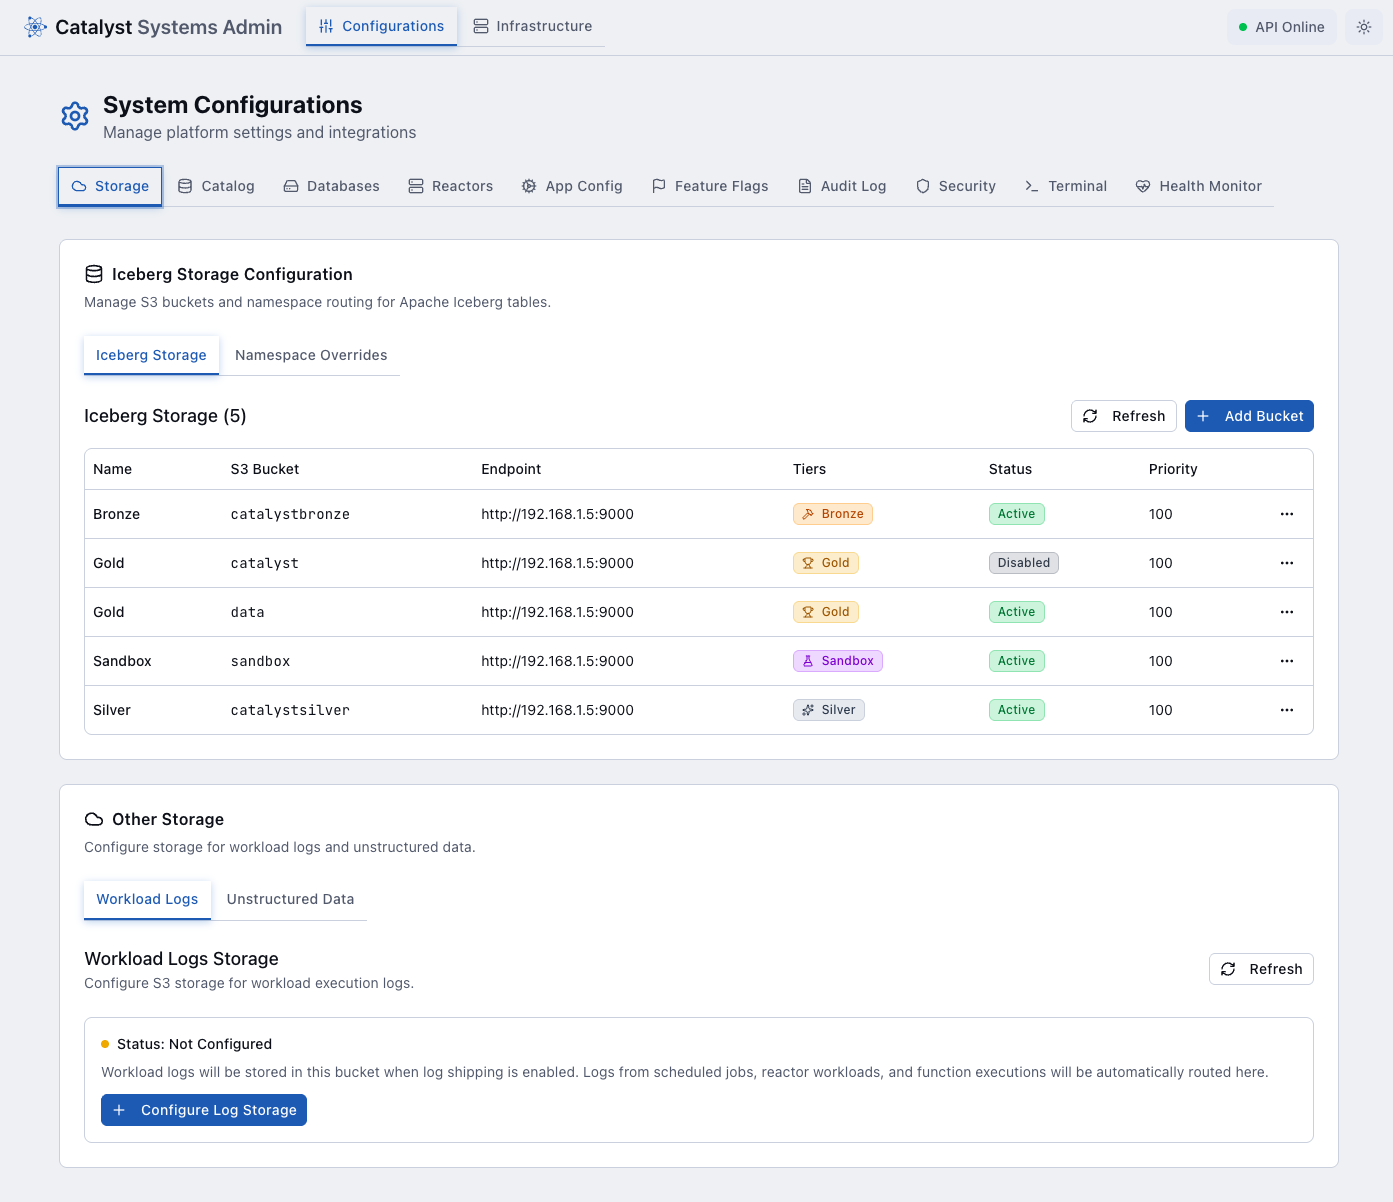
Task: Open the Terminal tab
Action: tap(1066, 186)
